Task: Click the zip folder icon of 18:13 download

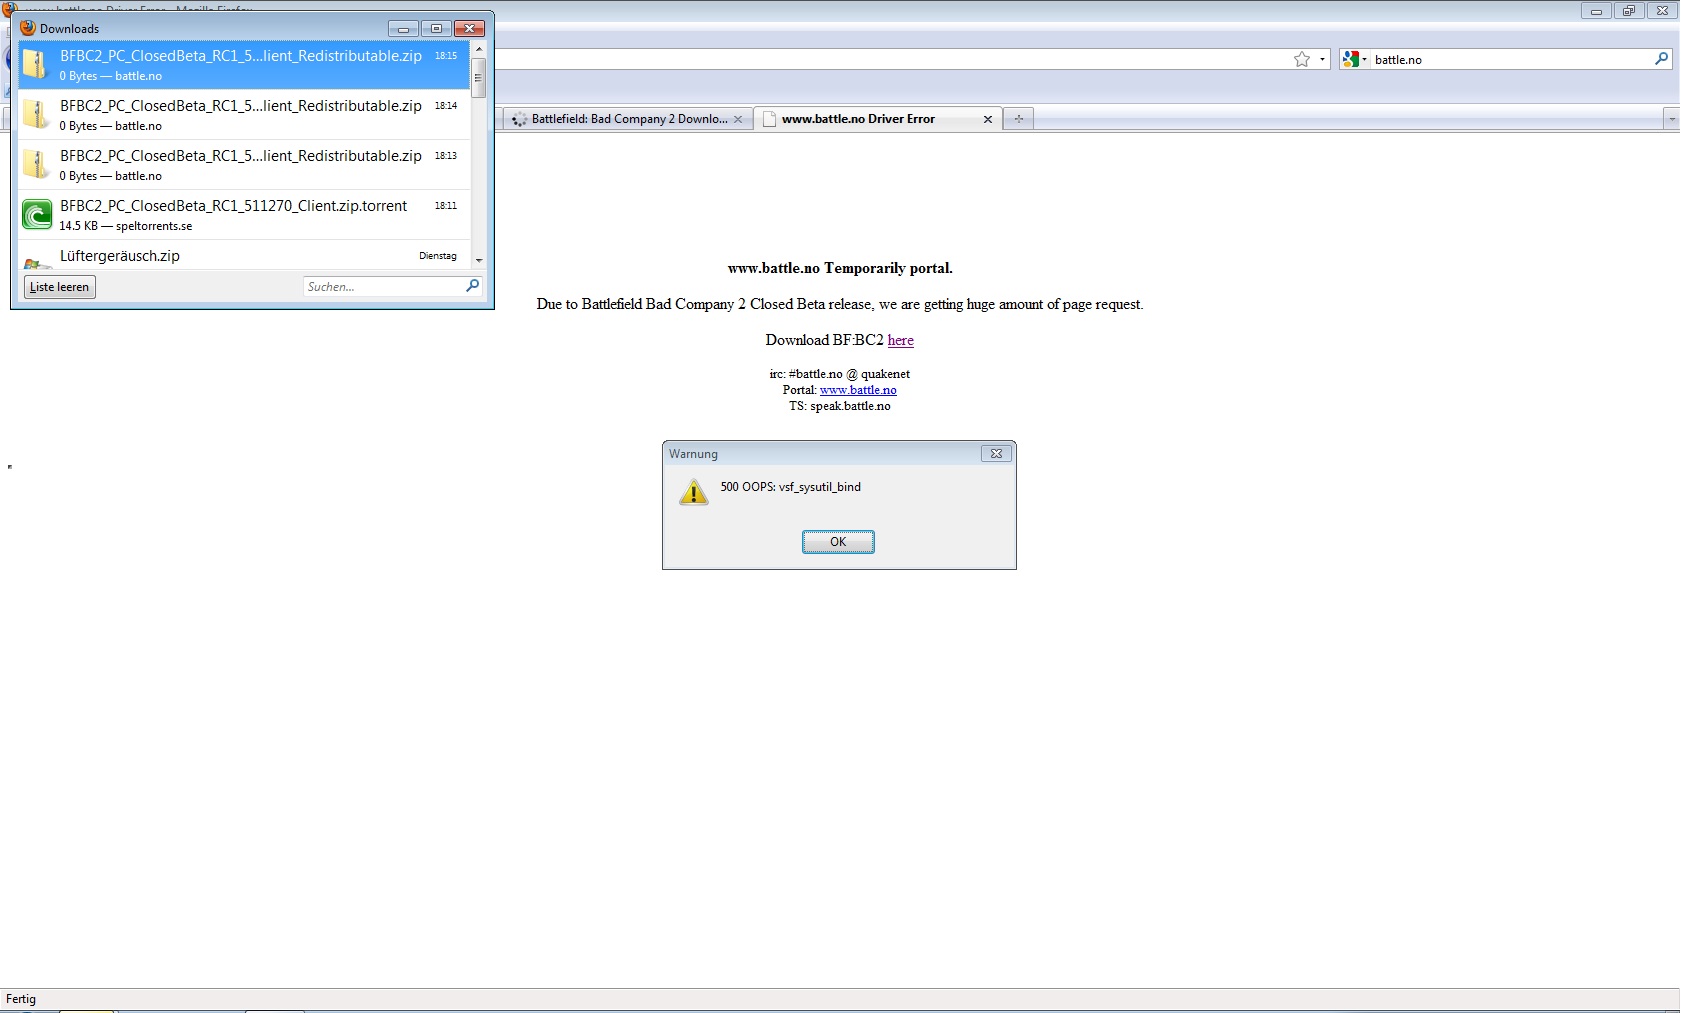Action: click(36, 164)
